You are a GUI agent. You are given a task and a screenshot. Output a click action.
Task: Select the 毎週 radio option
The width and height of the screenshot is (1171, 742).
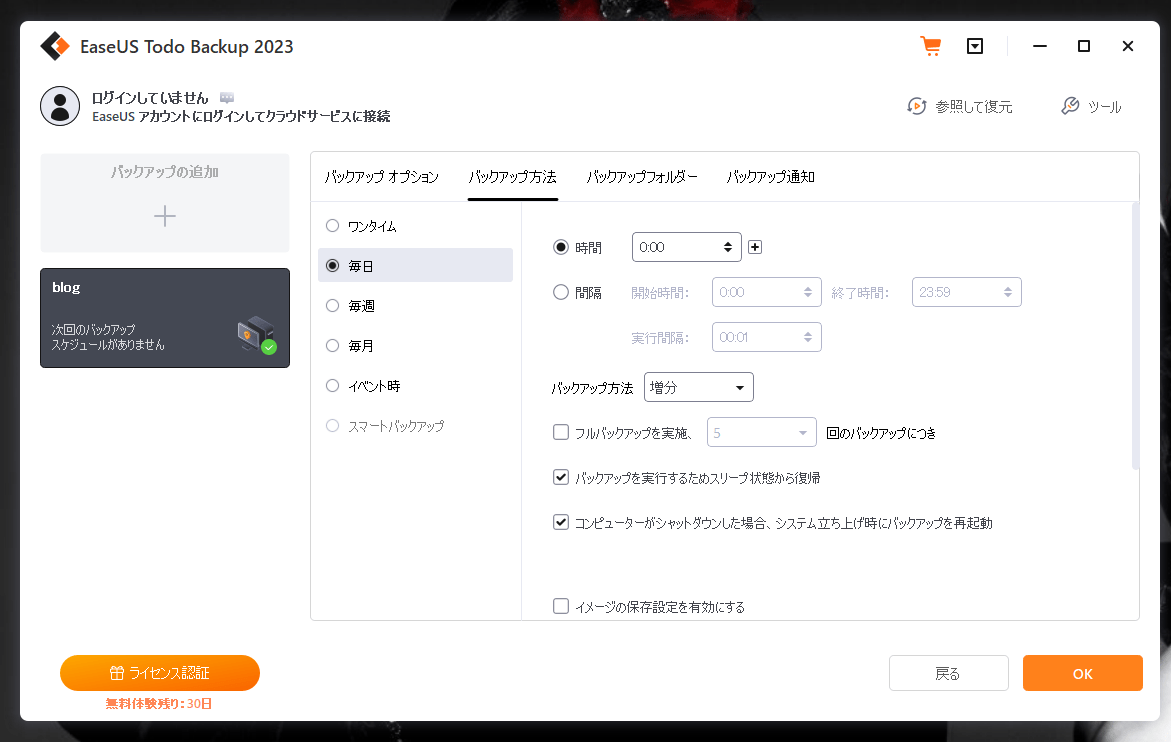pos(333,306)
